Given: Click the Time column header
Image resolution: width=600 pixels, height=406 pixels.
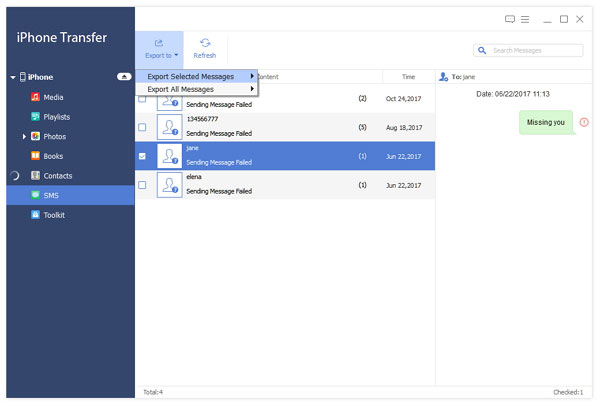Looking at the screenshot, I should pos(408,77).
